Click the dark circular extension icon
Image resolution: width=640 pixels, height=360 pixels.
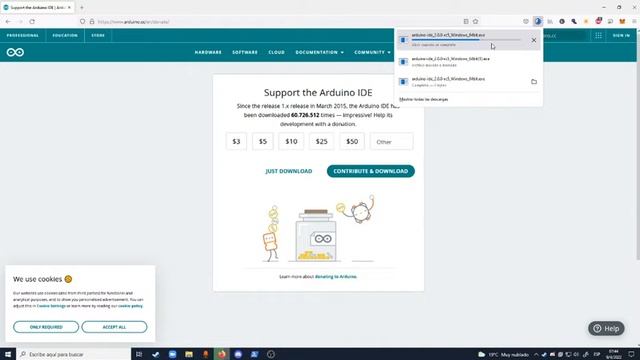click(562, 21)
